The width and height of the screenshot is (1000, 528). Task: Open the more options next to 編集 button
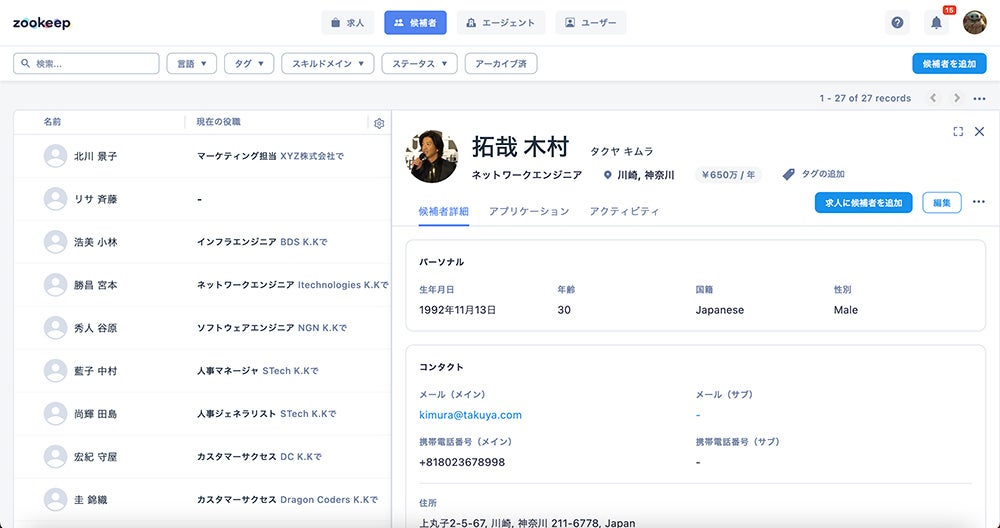(979, 202)
